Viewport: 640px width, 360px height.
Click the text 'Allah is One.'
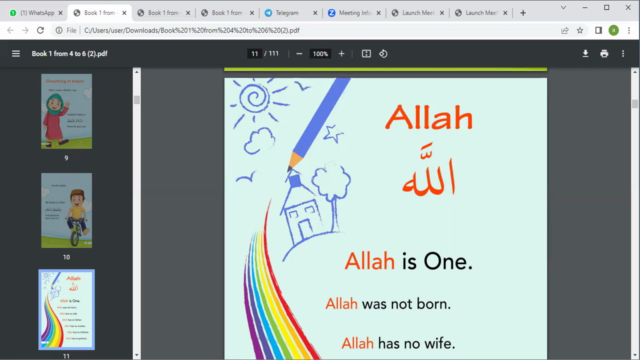pos(409,261)
